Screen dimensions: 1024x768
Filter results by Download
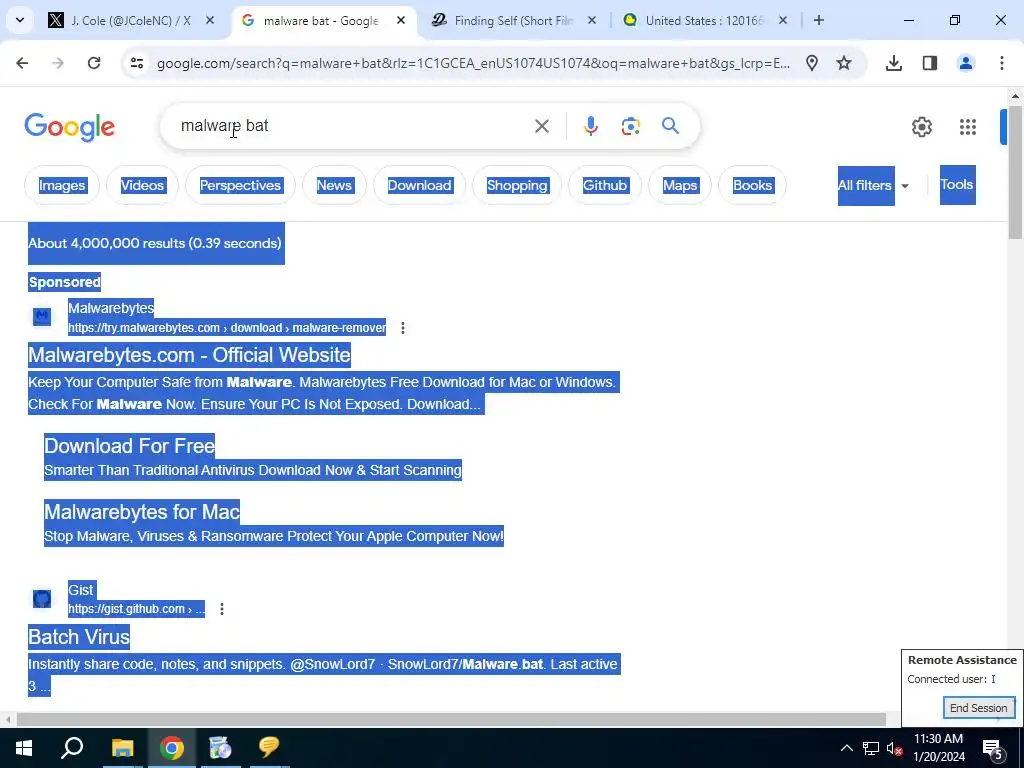(419, 185)
